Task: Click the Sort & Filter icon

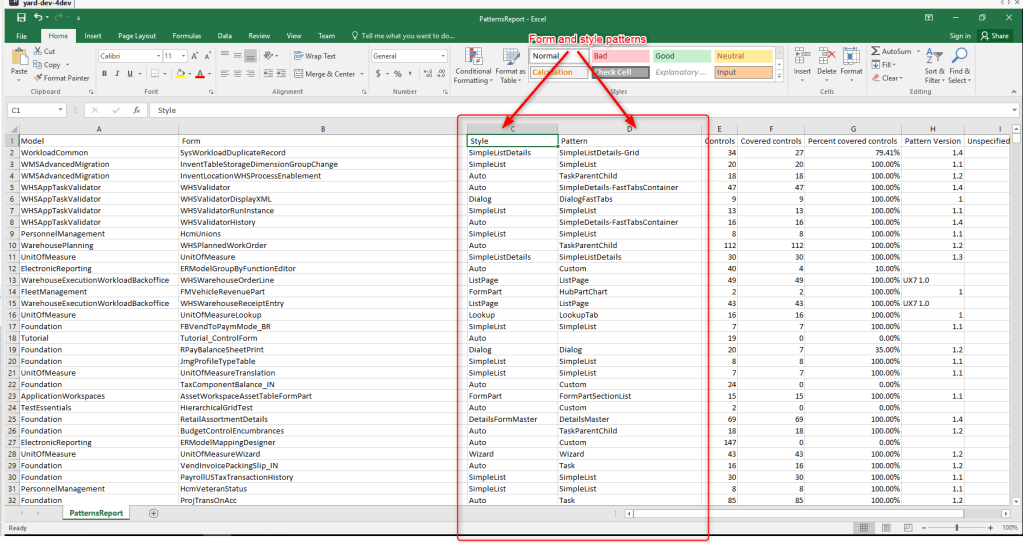Action: click(934, 56)
